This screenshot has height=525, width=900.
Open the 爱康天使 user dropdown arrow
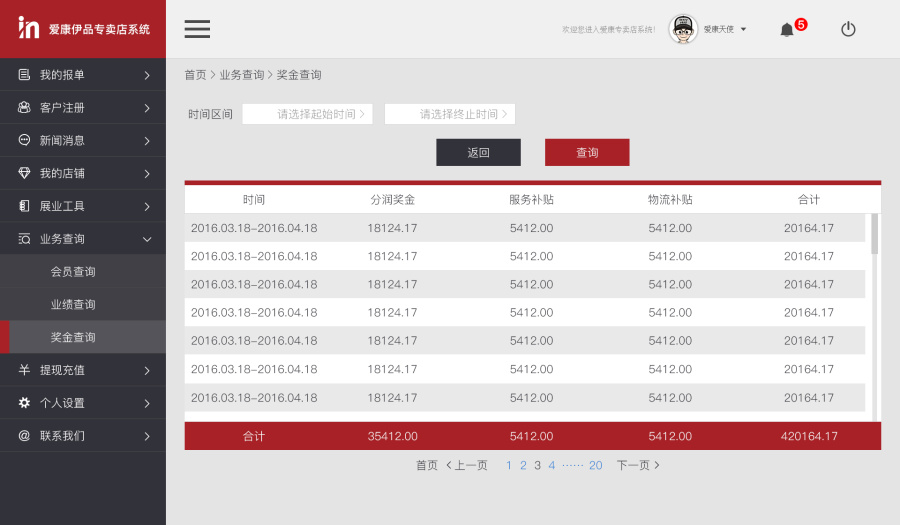coord(743,29)
